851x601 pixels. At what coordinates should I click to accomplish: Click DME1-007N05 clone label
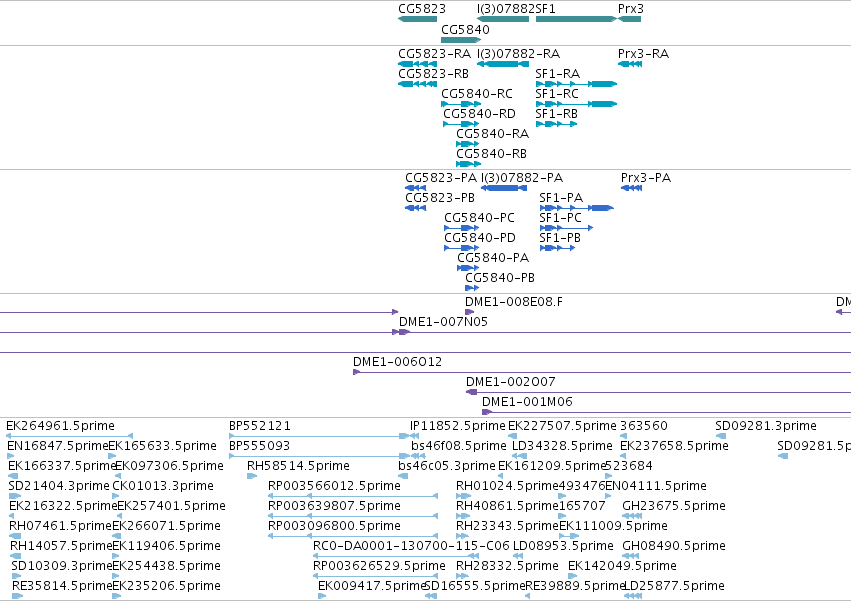pyautogui.click(x=443, y=322)
